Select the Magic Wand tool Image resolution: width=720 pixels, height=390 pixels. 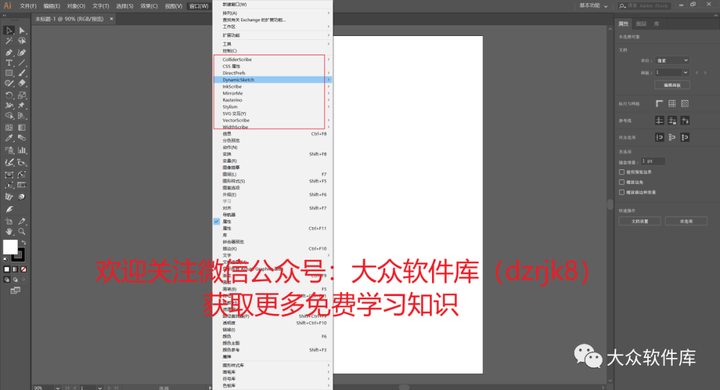click(9, 41)
